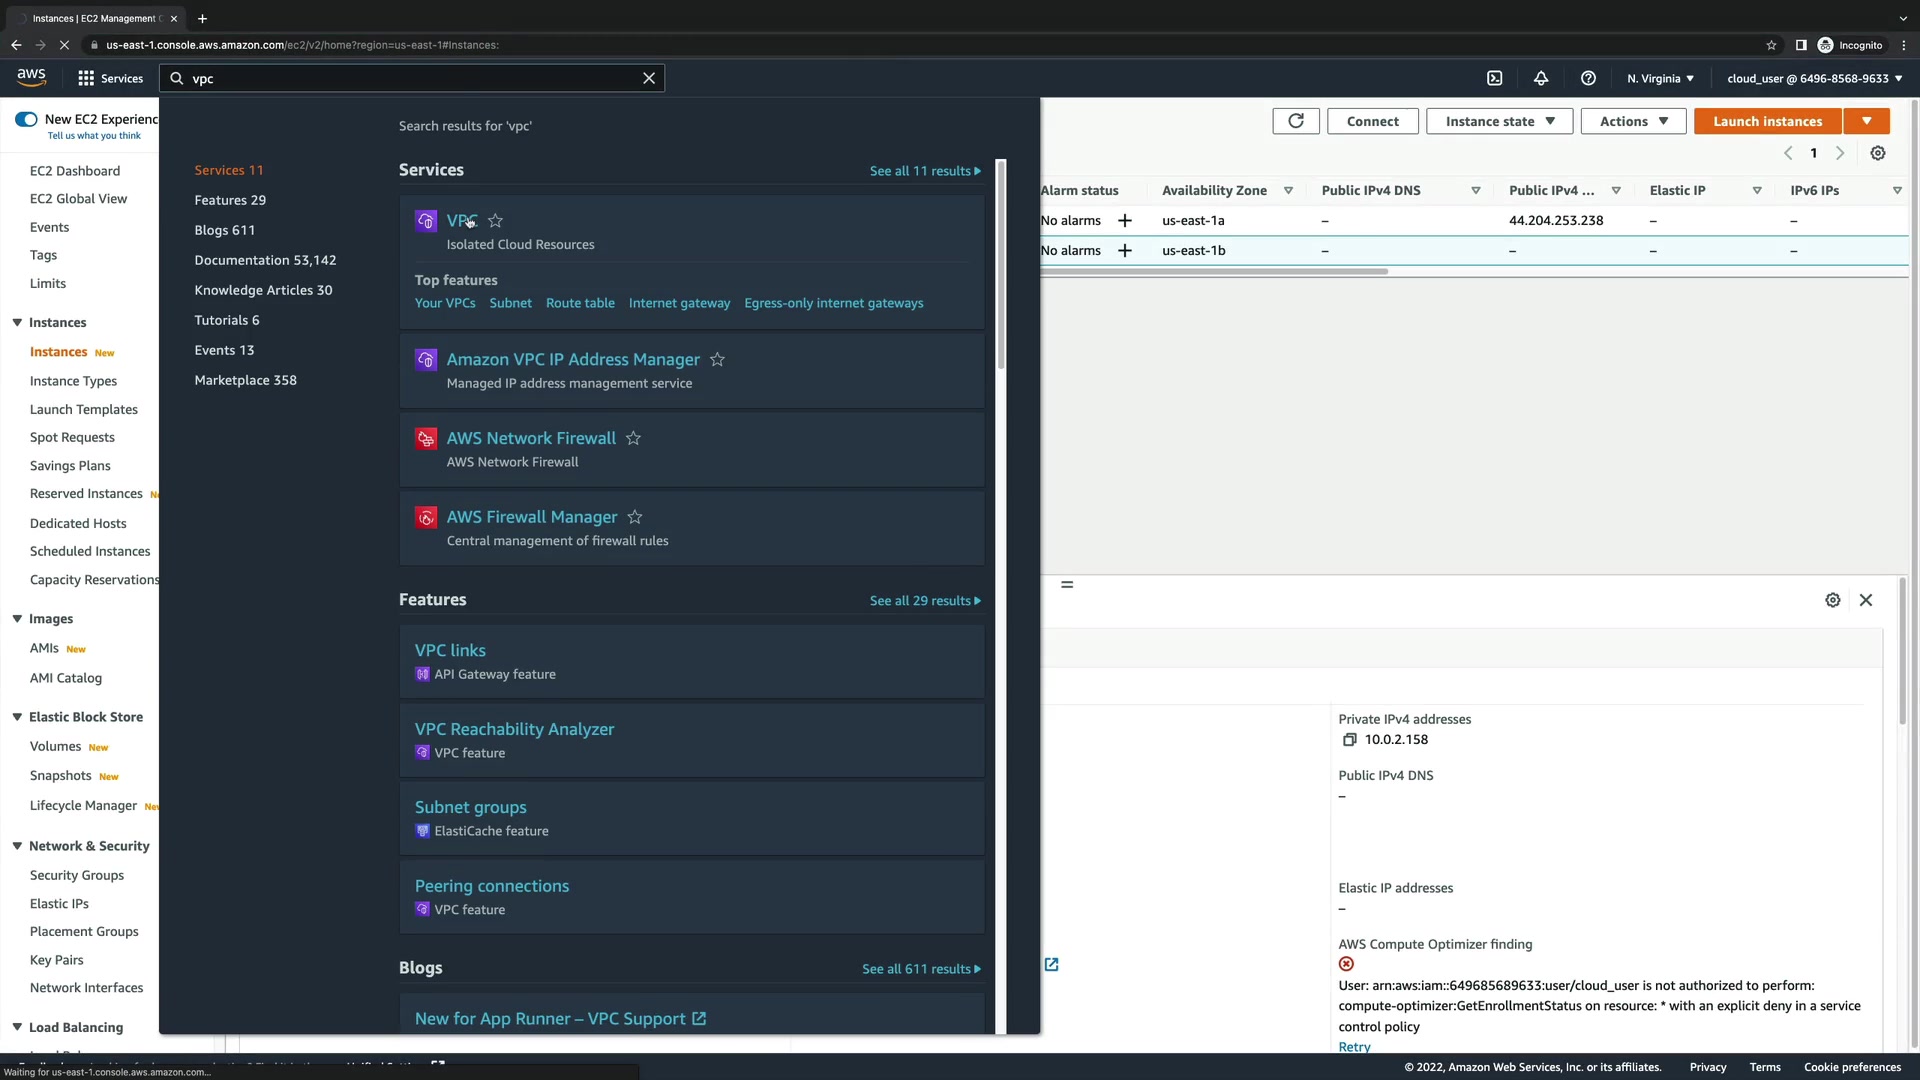Clear the vpc search text
1920x1080 pixels.
(x=649, y=78)
